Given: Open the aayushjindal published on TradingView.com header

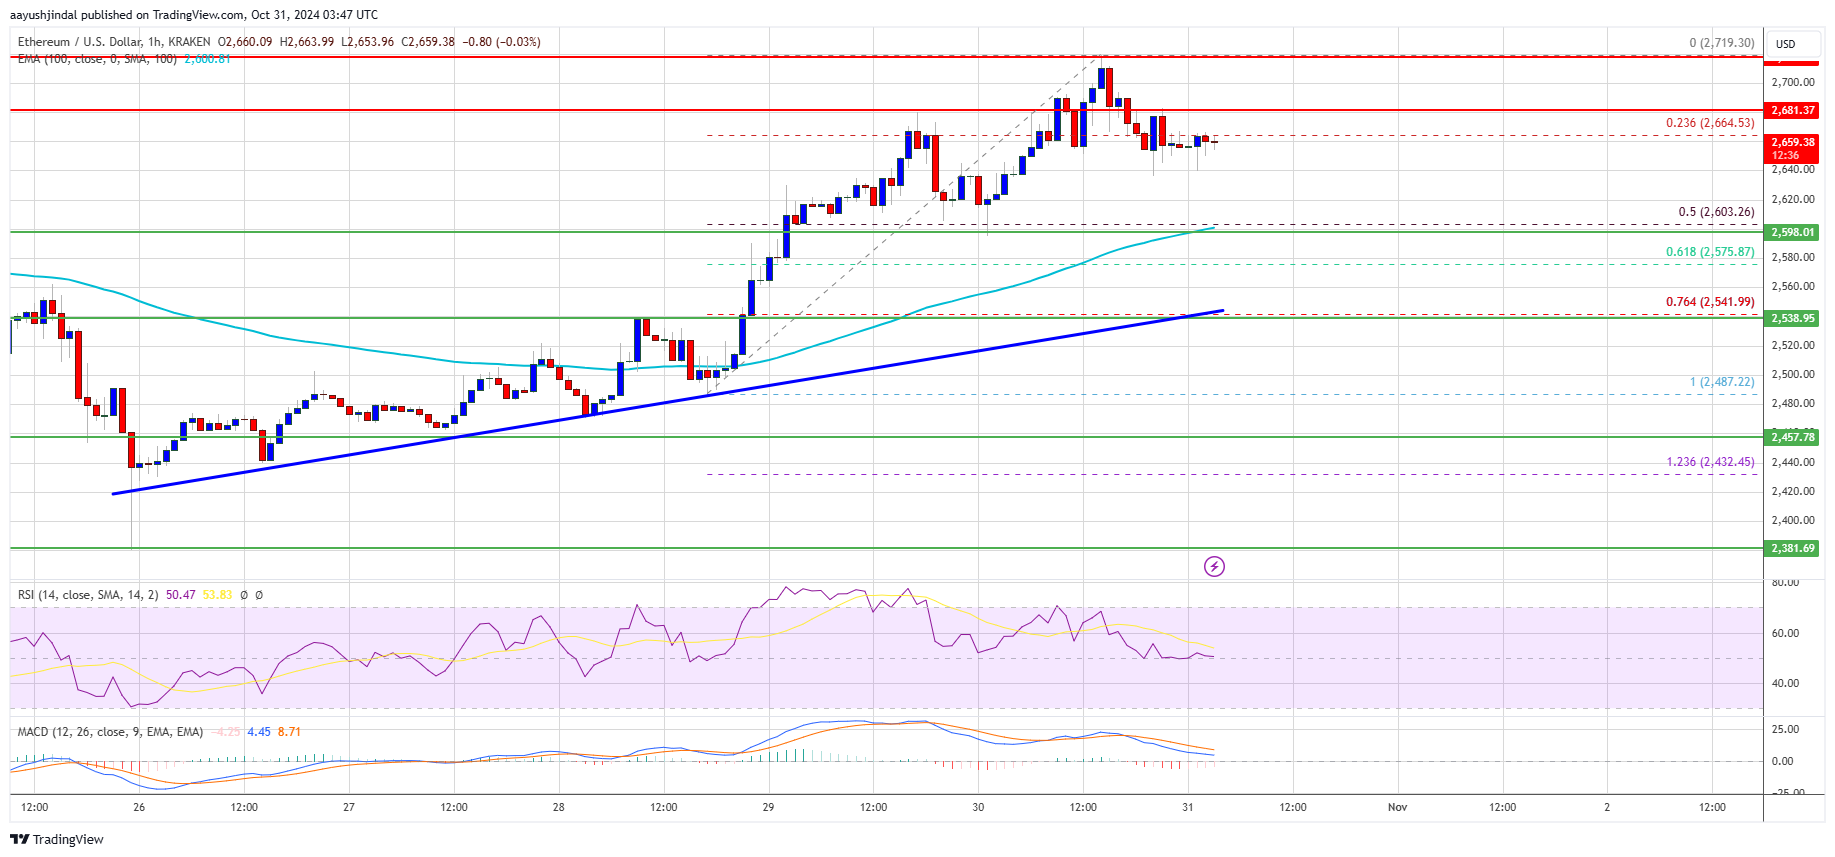Looking at the screenshot, I should pyautogui.click(x=194, y=14).
